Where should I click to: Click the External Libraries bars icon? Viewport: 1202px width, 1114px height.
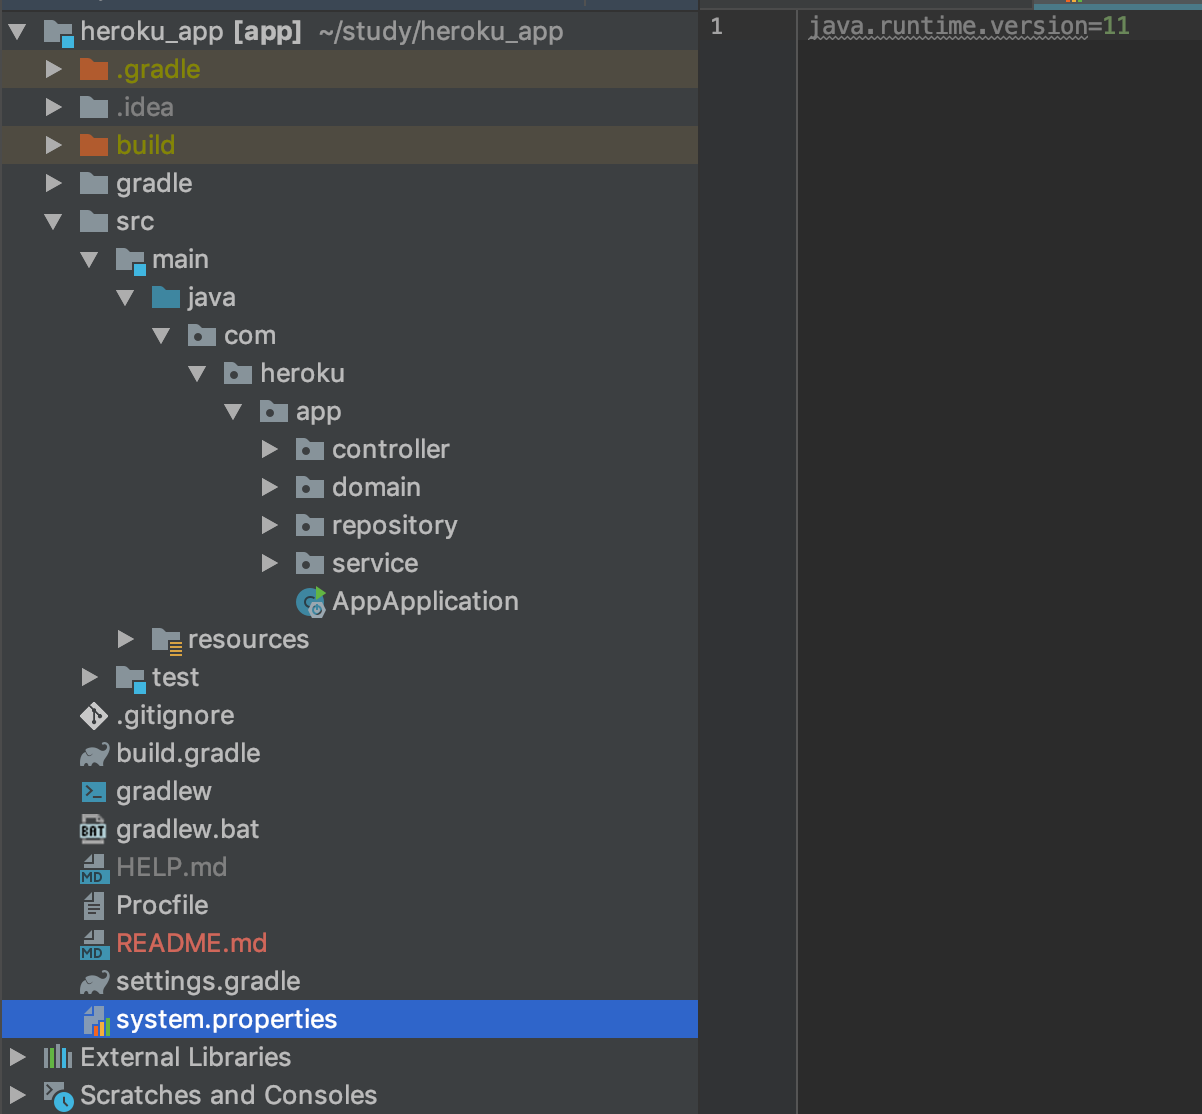58,1058
